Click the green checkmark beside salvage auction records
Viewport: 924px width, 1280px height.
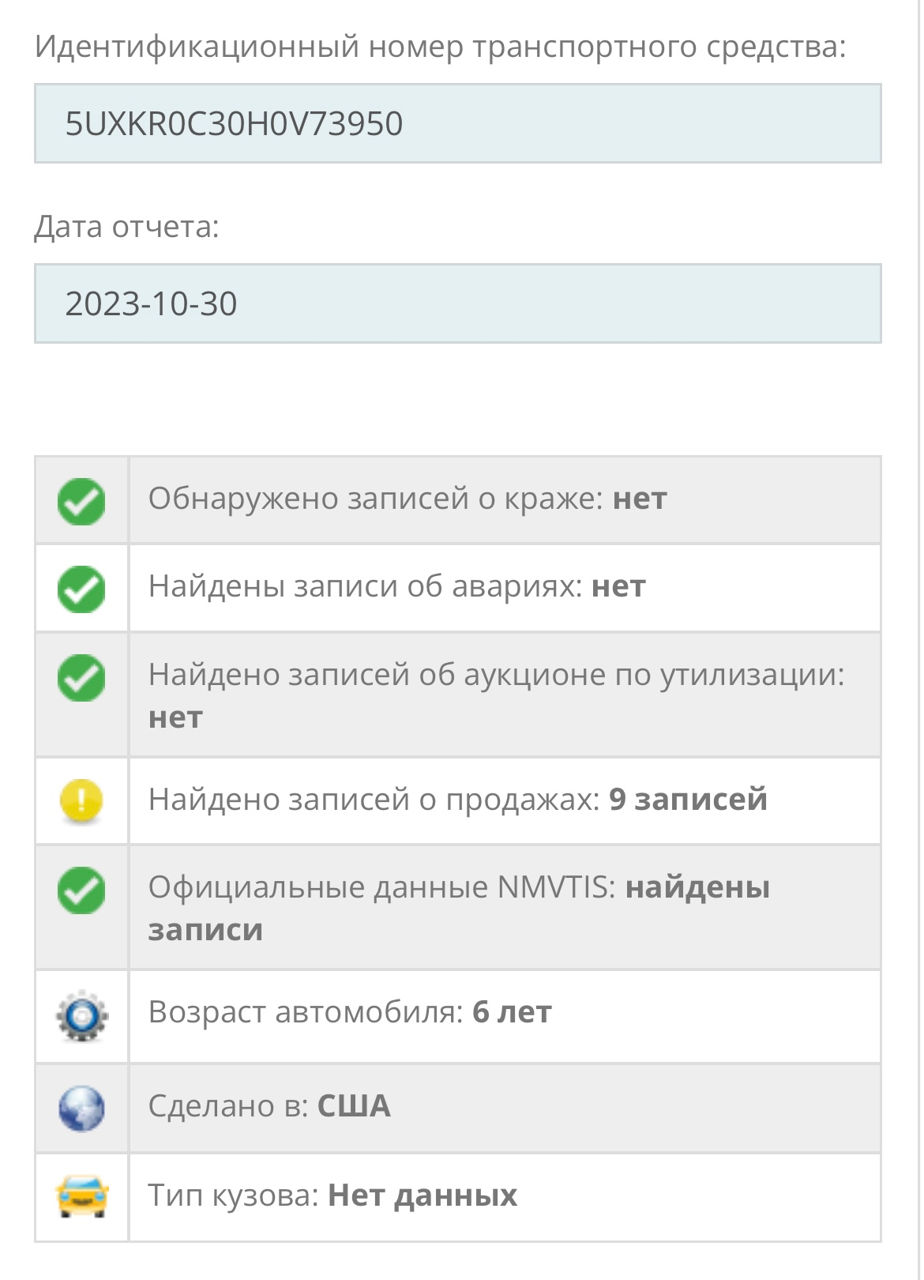(x=81, y=679)
